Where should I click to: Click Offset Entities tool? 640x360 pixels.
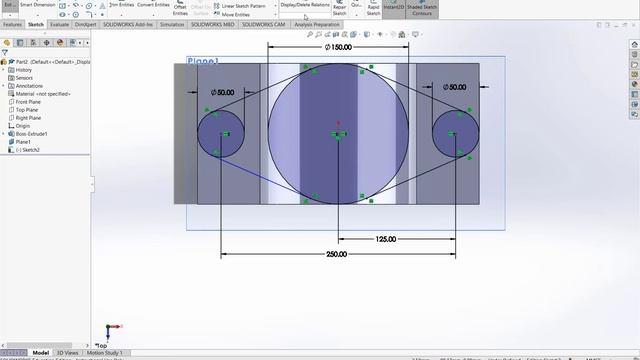tap(180, 8)
